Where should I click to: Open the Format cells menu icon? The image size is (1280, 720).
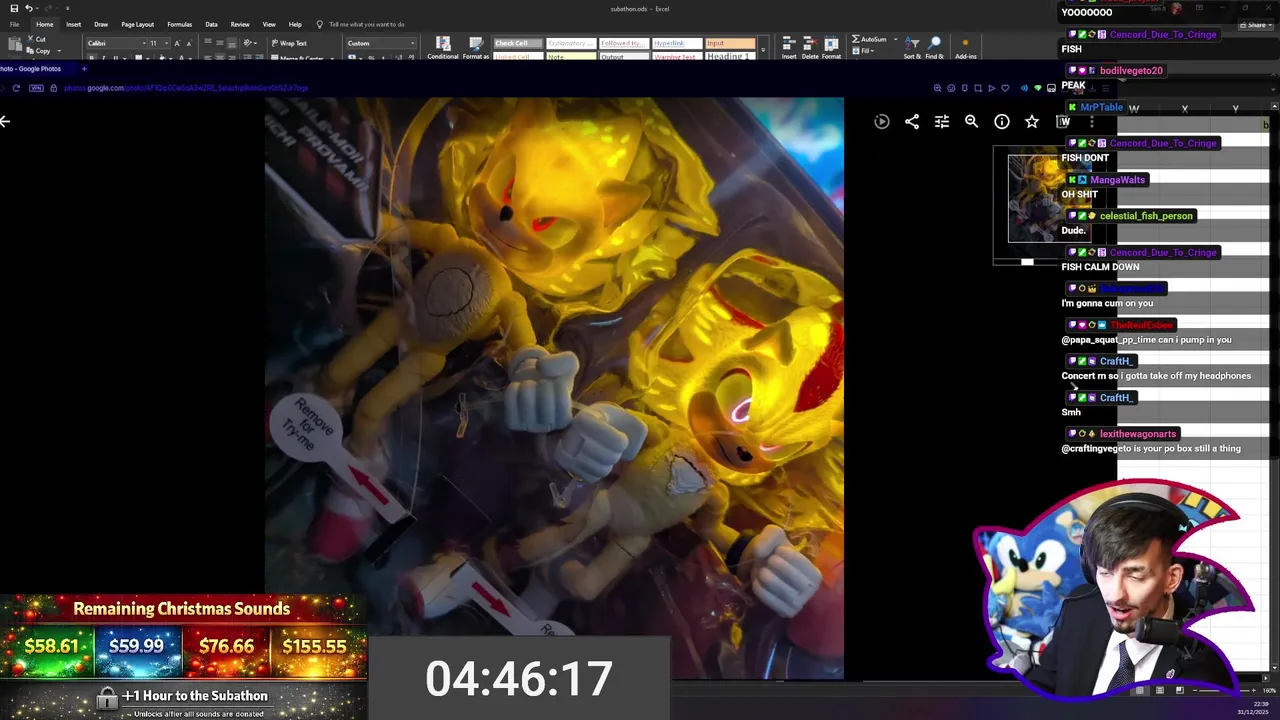[831, 48]
